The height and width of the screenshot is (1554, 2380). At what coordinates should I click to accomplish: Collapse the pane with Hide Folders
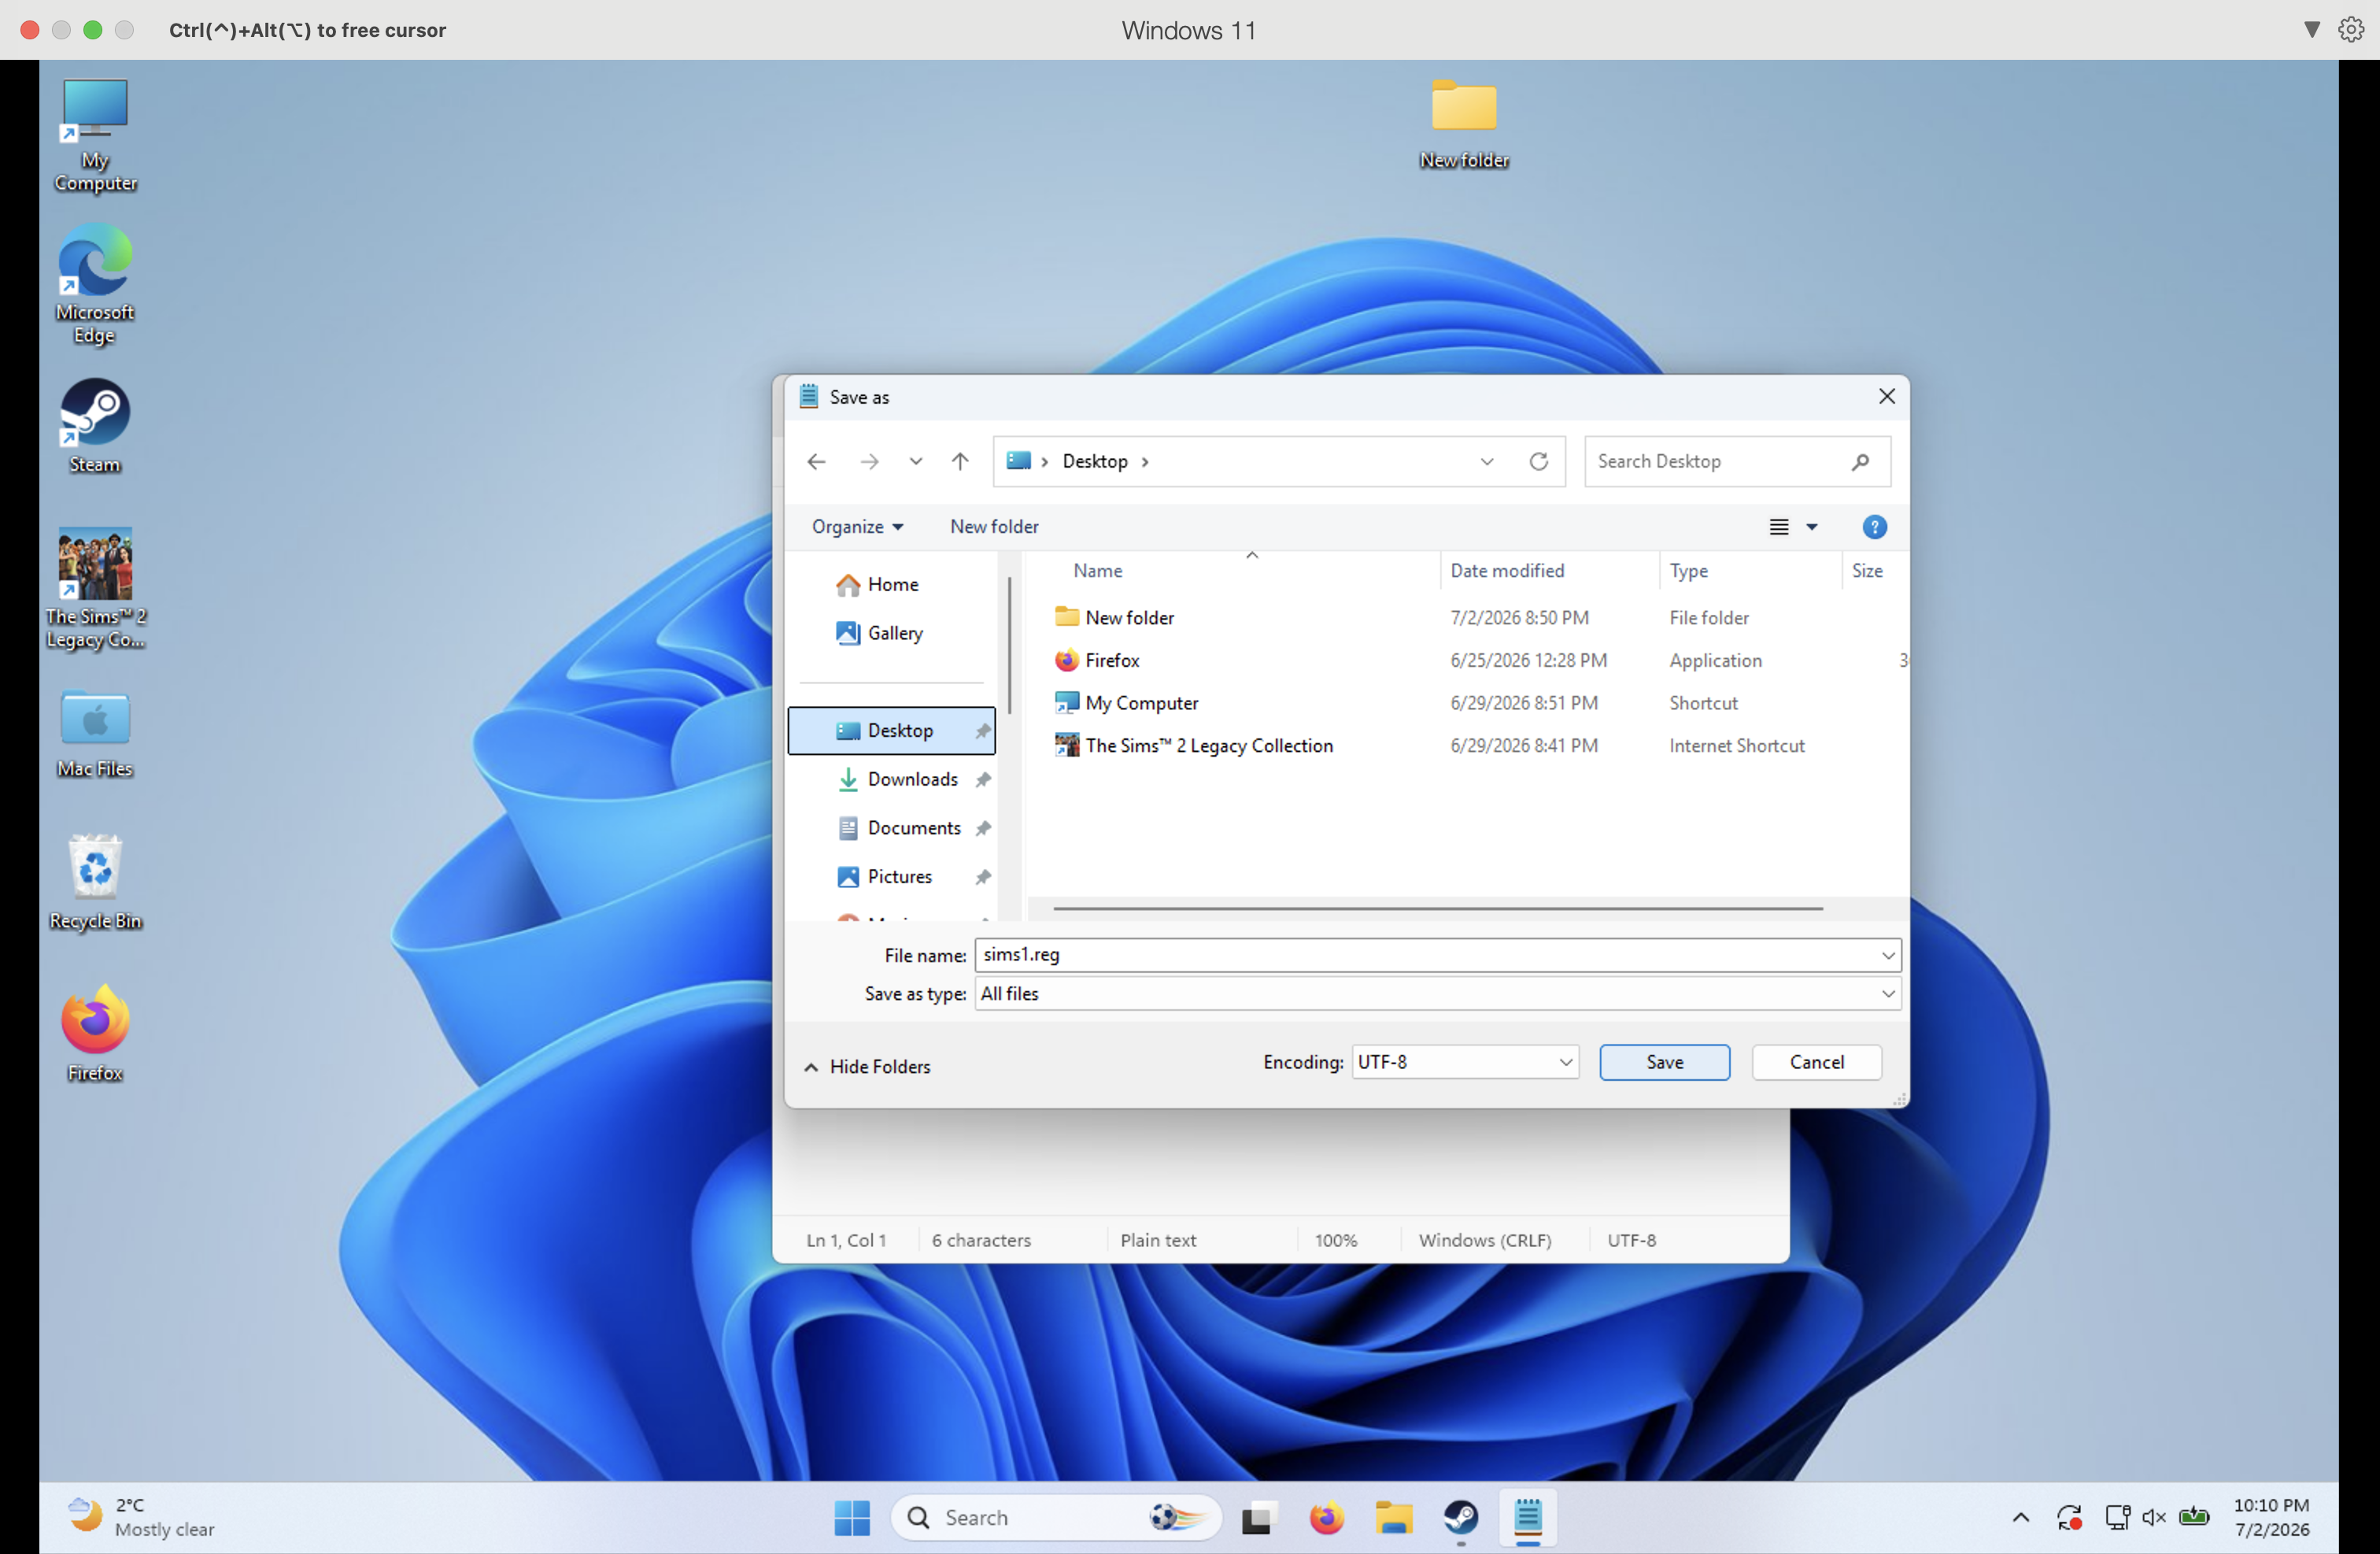pyautogui.click(x=867, y=1067)
